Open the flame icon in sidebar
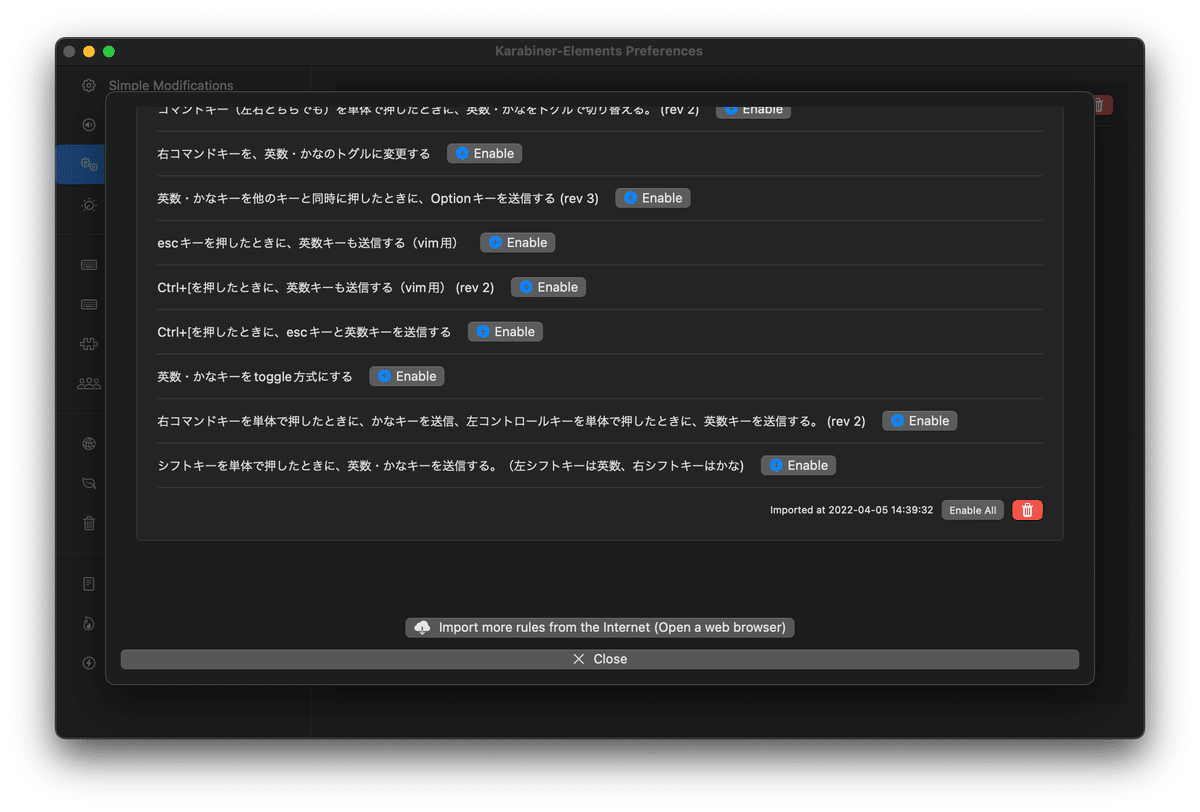The width and height of the screenshot is (1200, 812). coord(89,623)
